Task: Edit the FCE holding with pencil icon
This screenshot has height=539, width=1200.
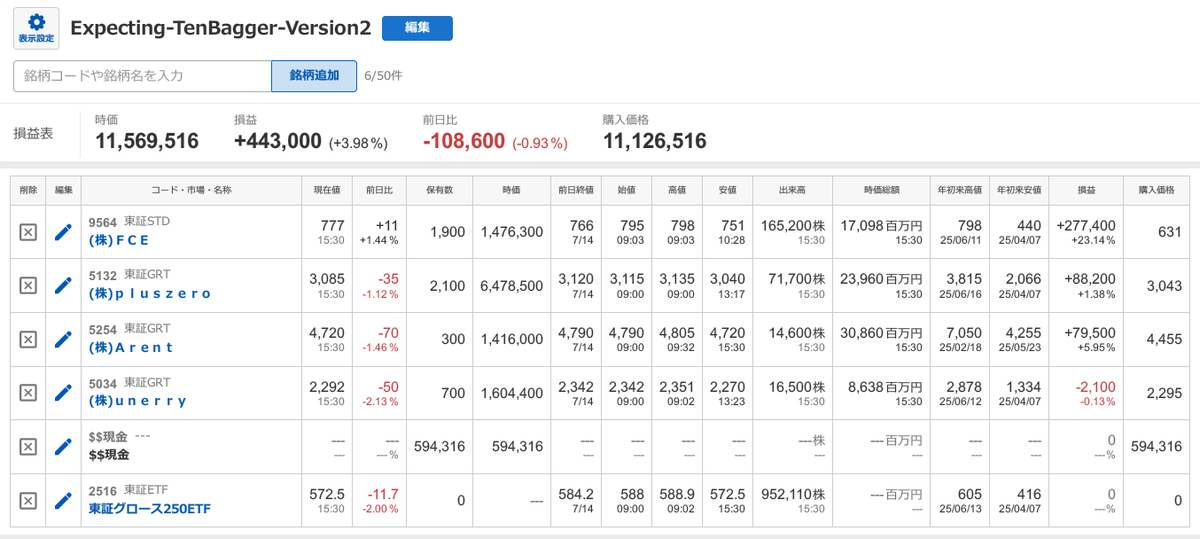Action: (63, 232)
